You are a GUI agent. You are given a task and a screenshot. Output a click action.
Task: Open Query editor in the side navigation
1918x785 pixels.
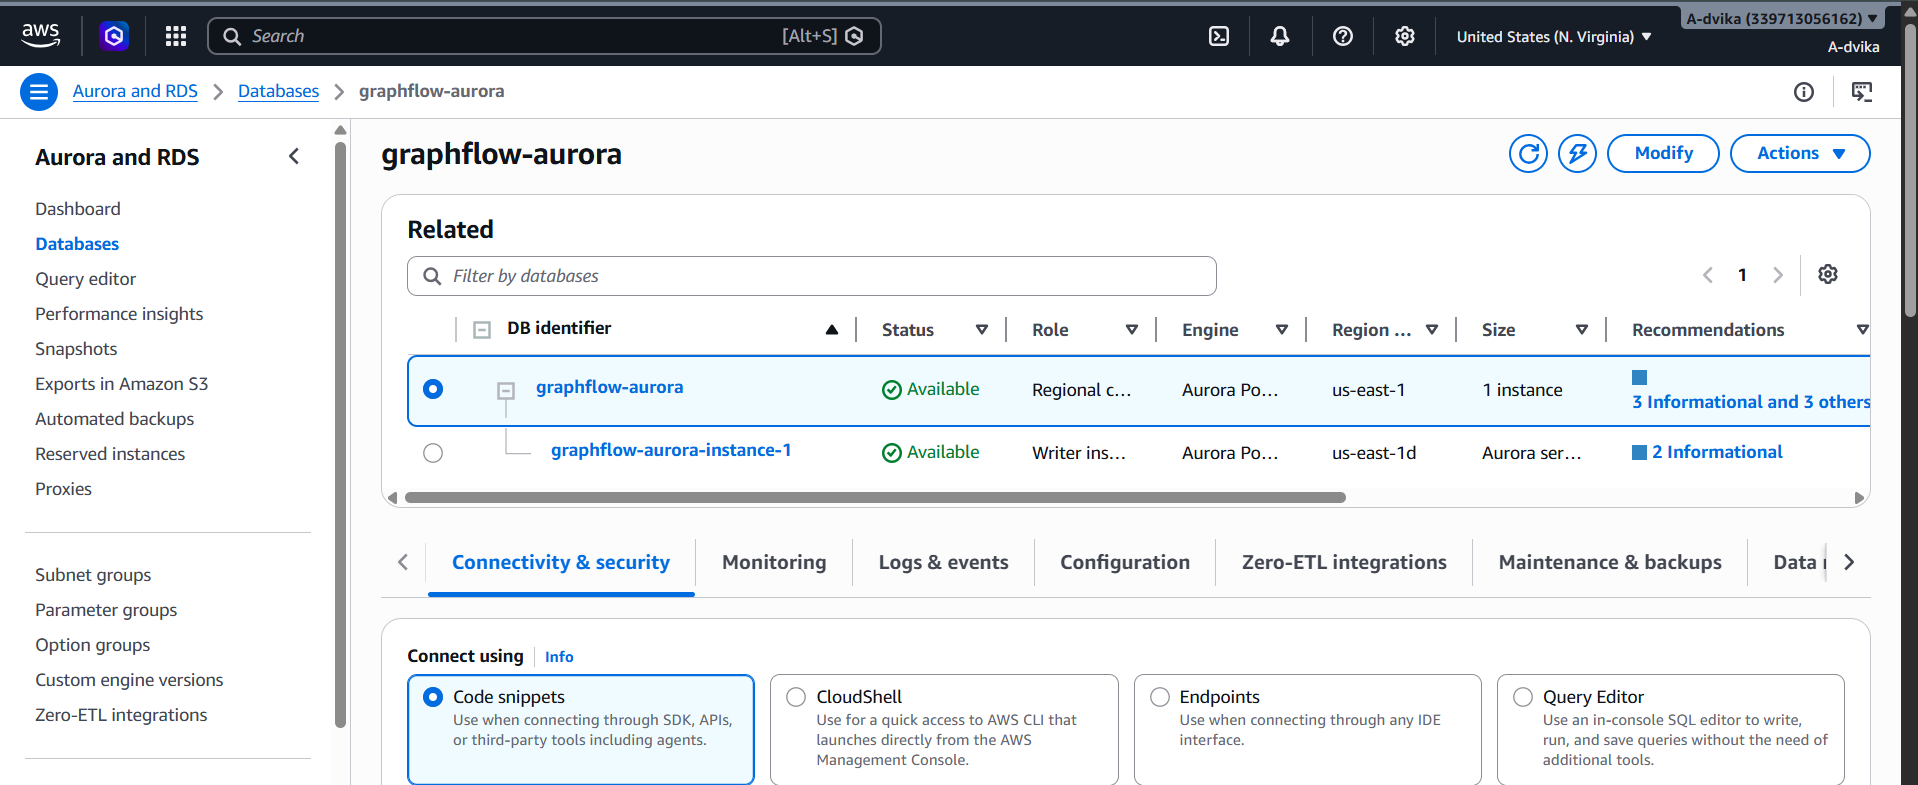click(x=86, y=279)
